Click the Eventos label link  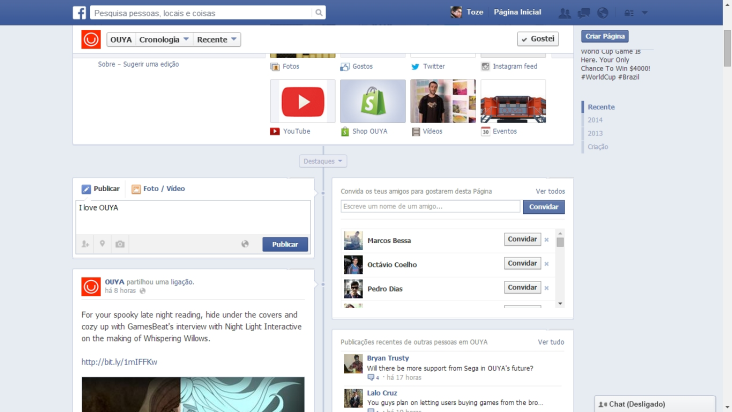click(x=505, y=131)
